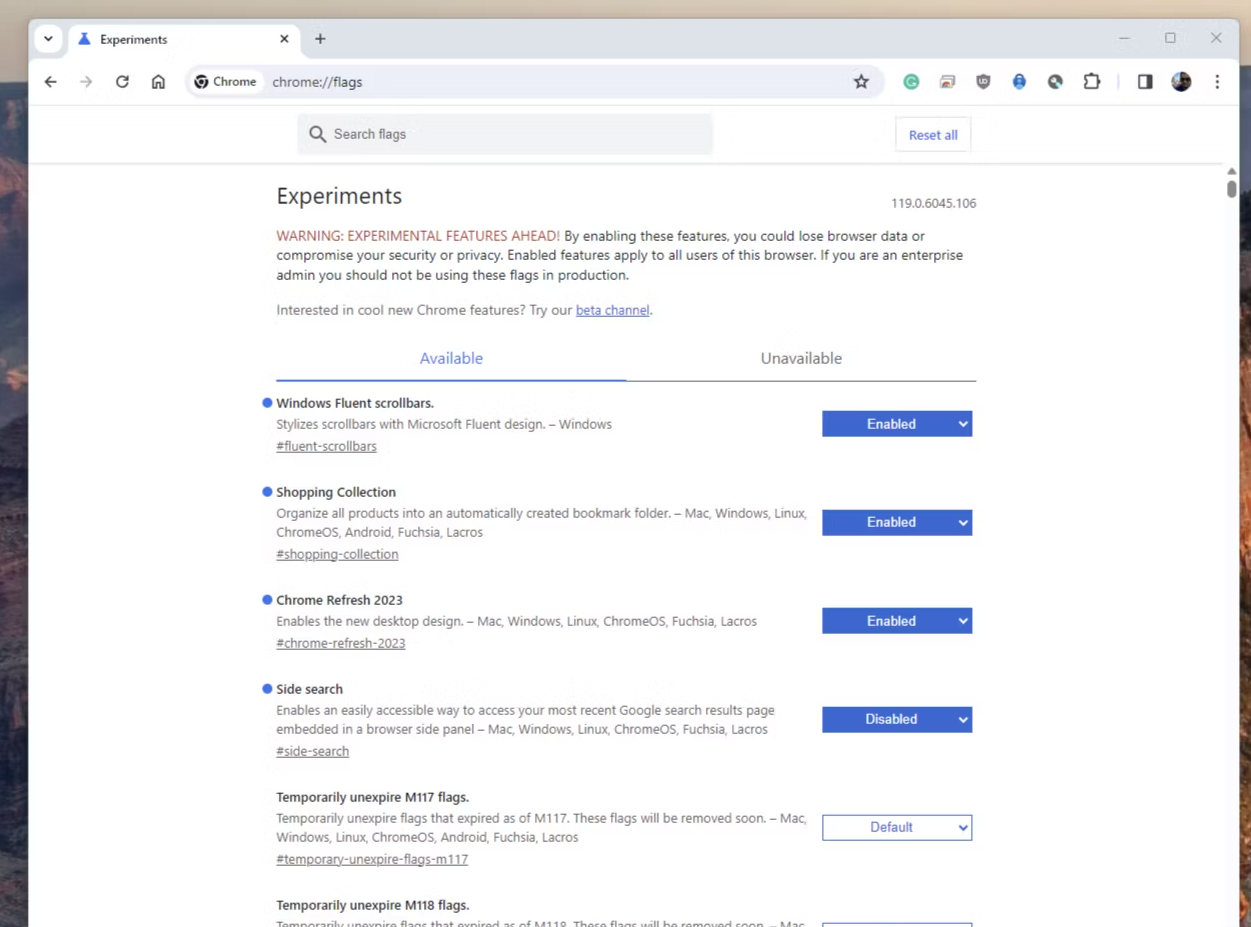This screenshot has height=927, width=1251.
Task: Toggle the browser side panel icon
Action: (1145, 82)
